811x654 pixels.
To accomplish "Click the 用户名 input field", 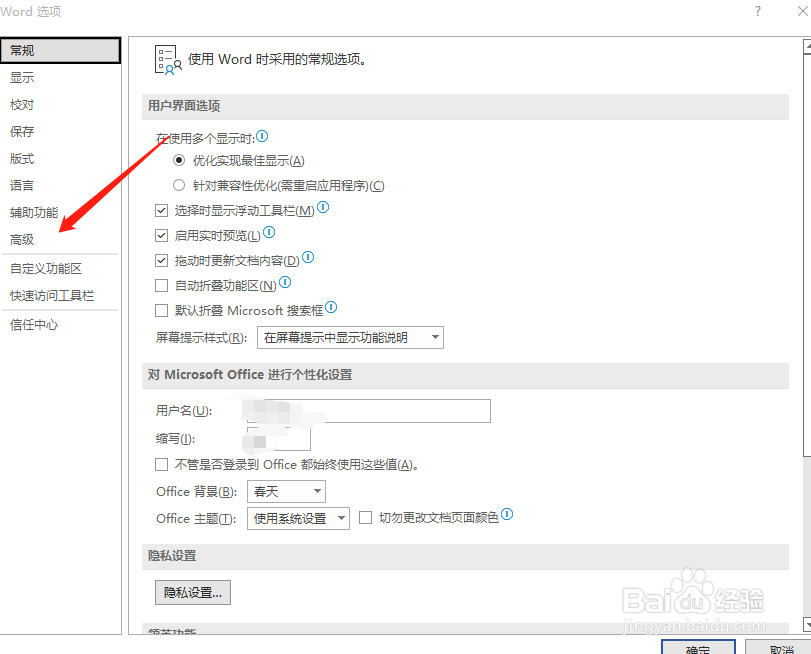I will (x=369, y=411).
